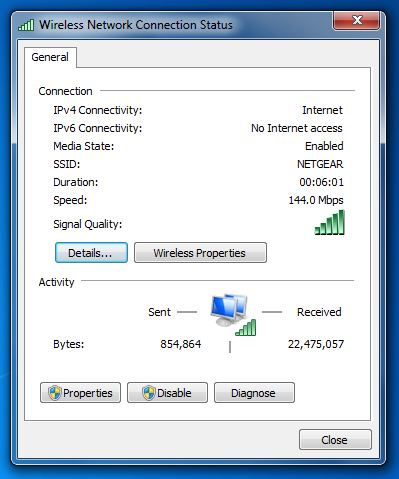Click the 144.0 Mbps speed value
The height and width of the screenshot is (479, 399).
316,200
